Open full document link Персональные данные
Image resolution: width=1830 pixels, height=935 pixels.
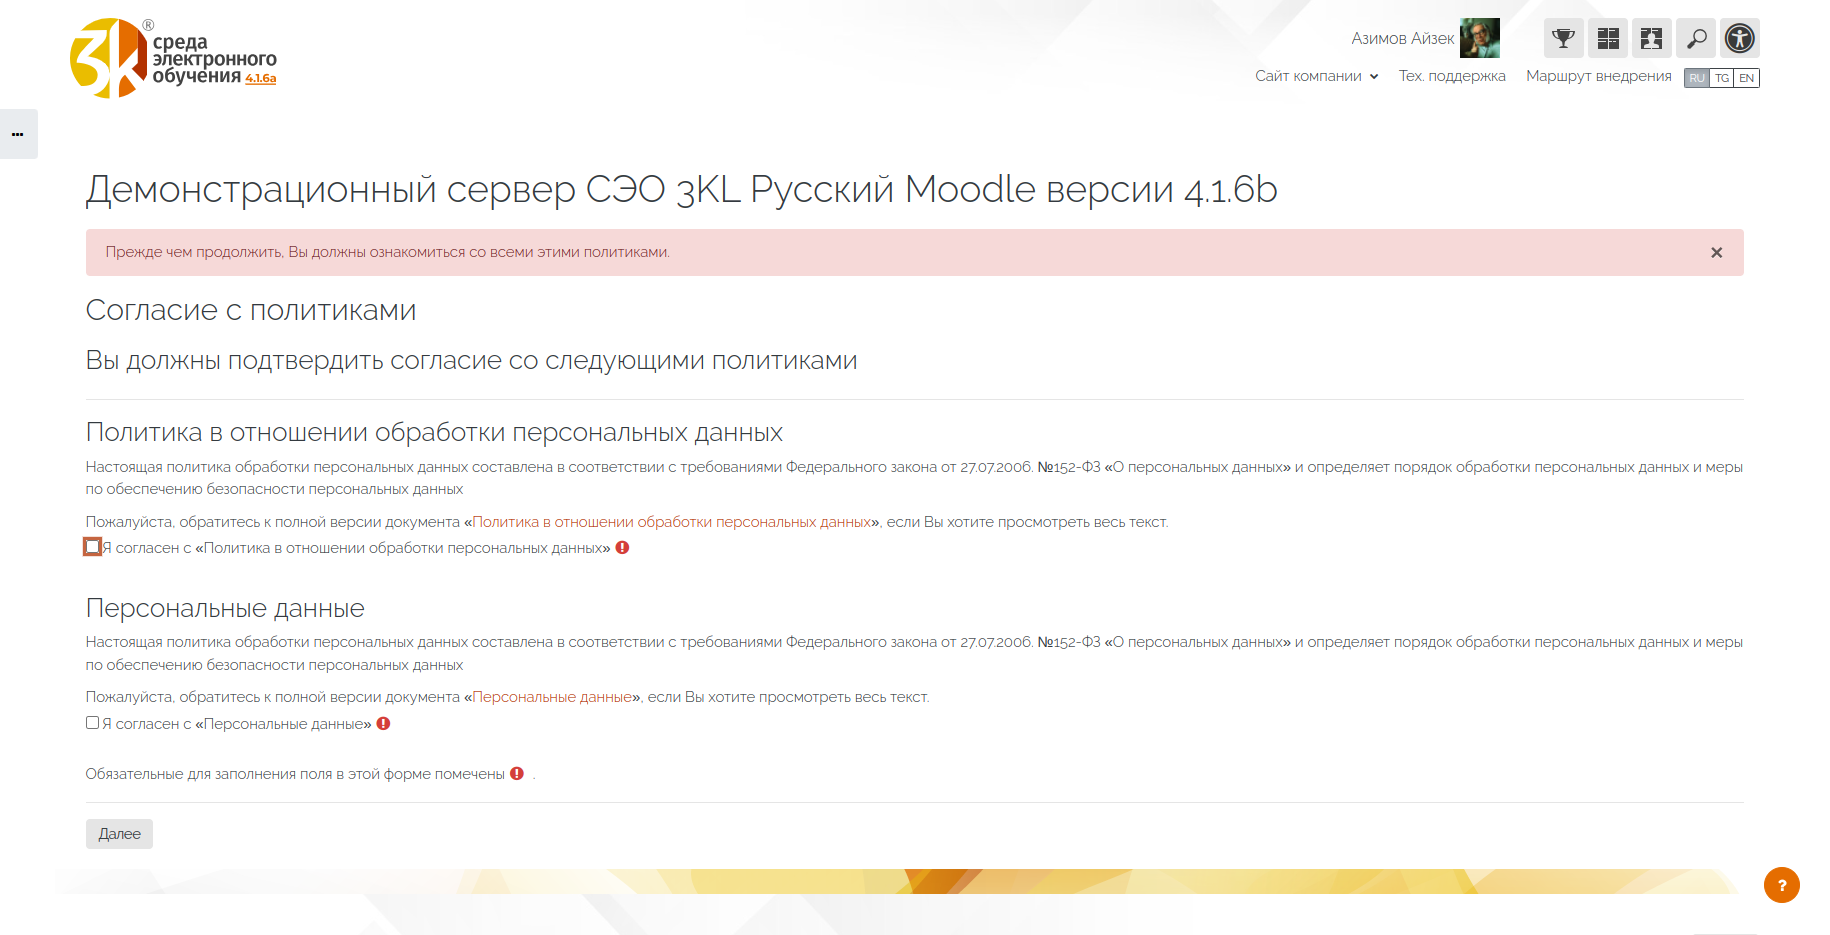coord(552,697)
